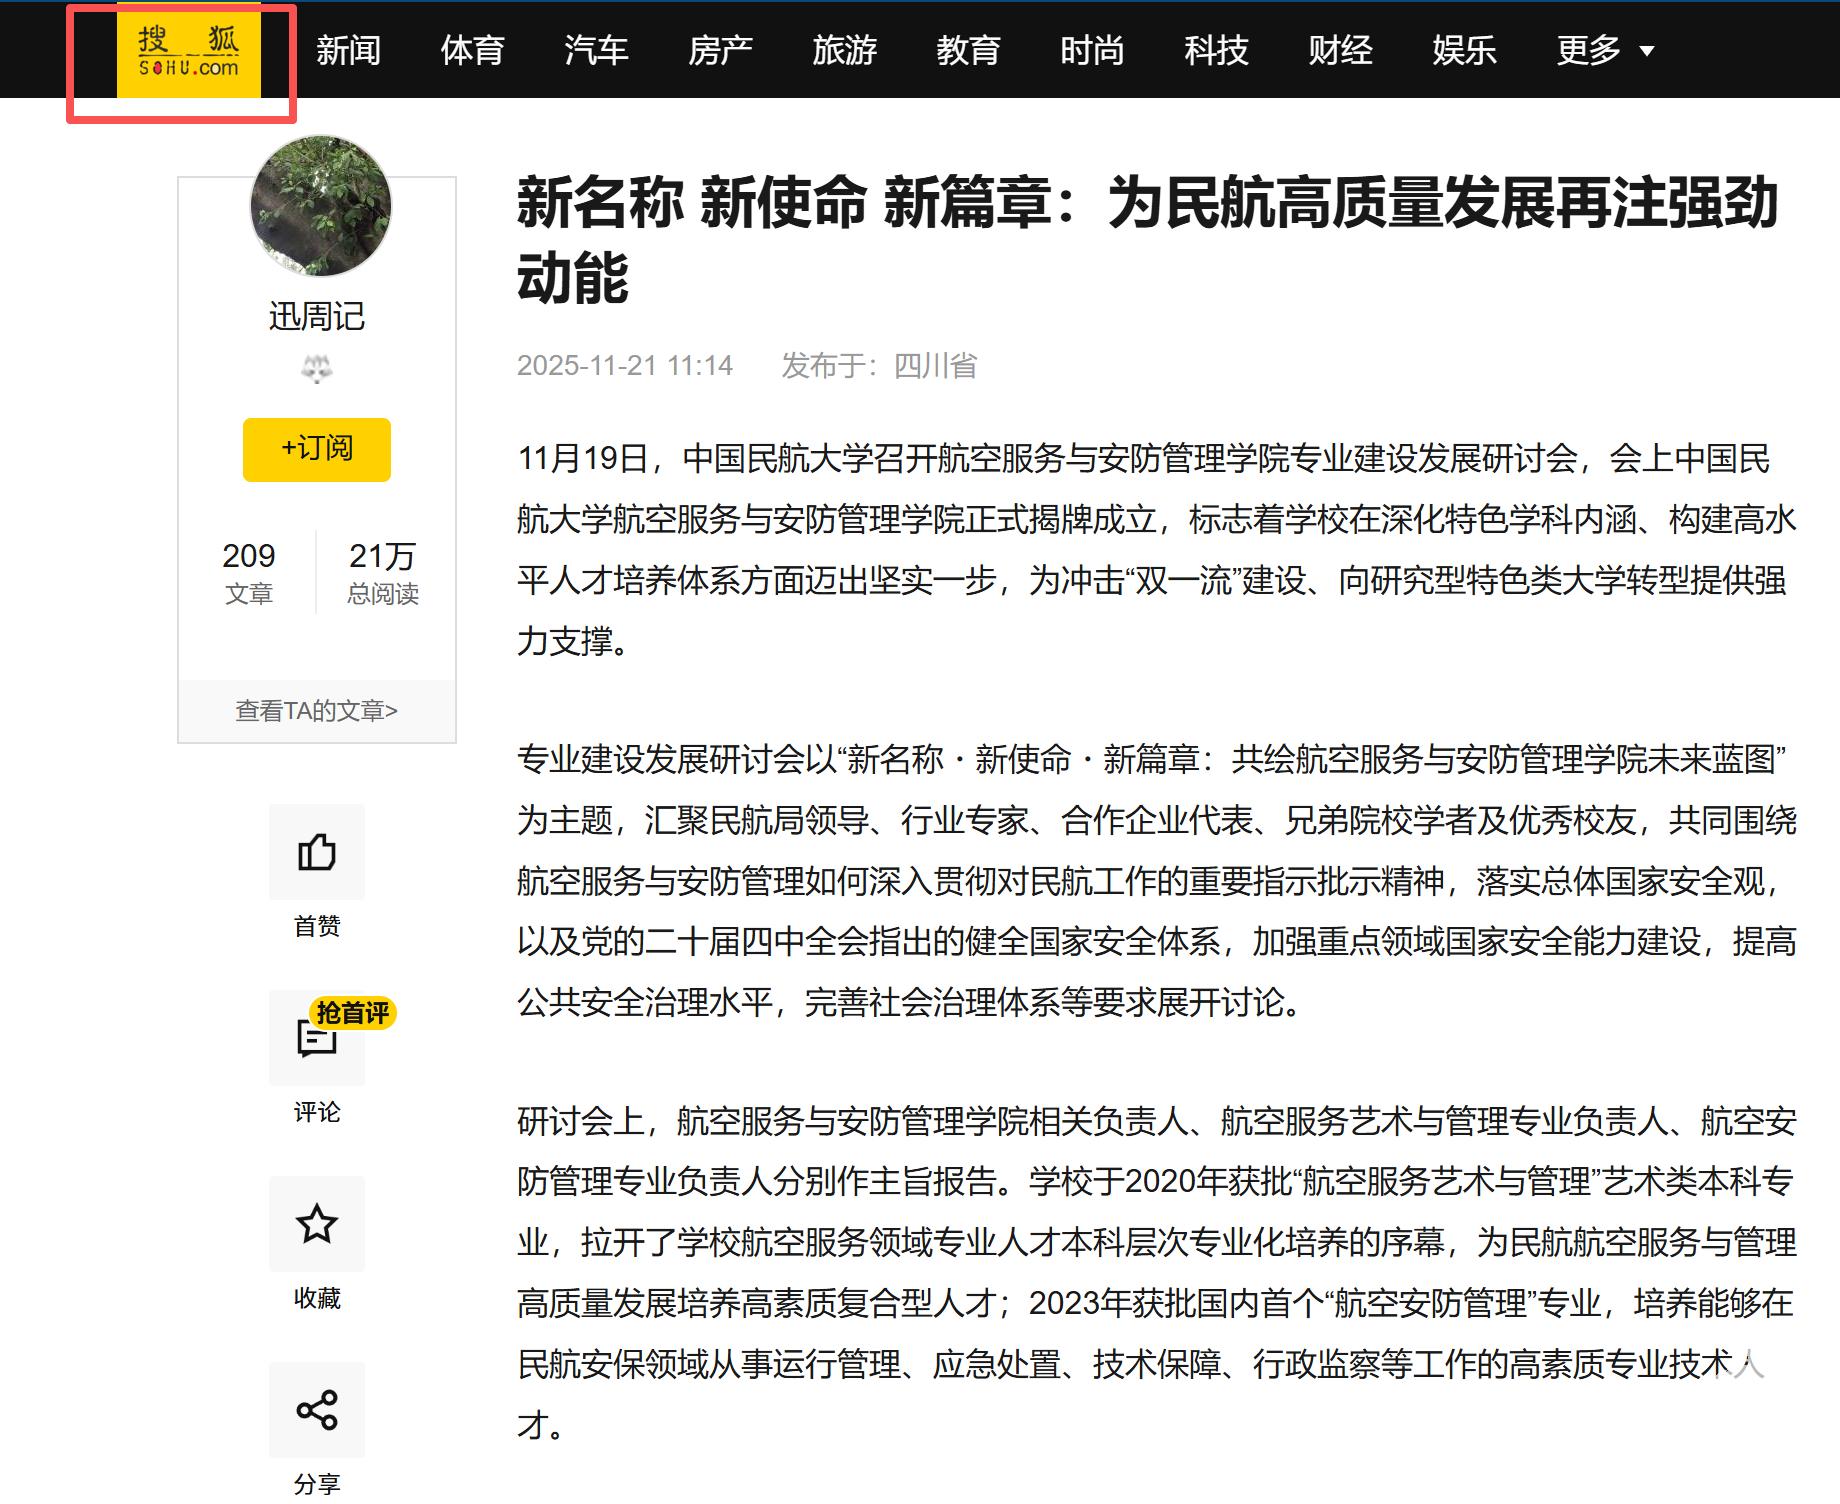1840x1504 pixels.
Task: Click the share icon
Action: click(x=317, y=1410)
